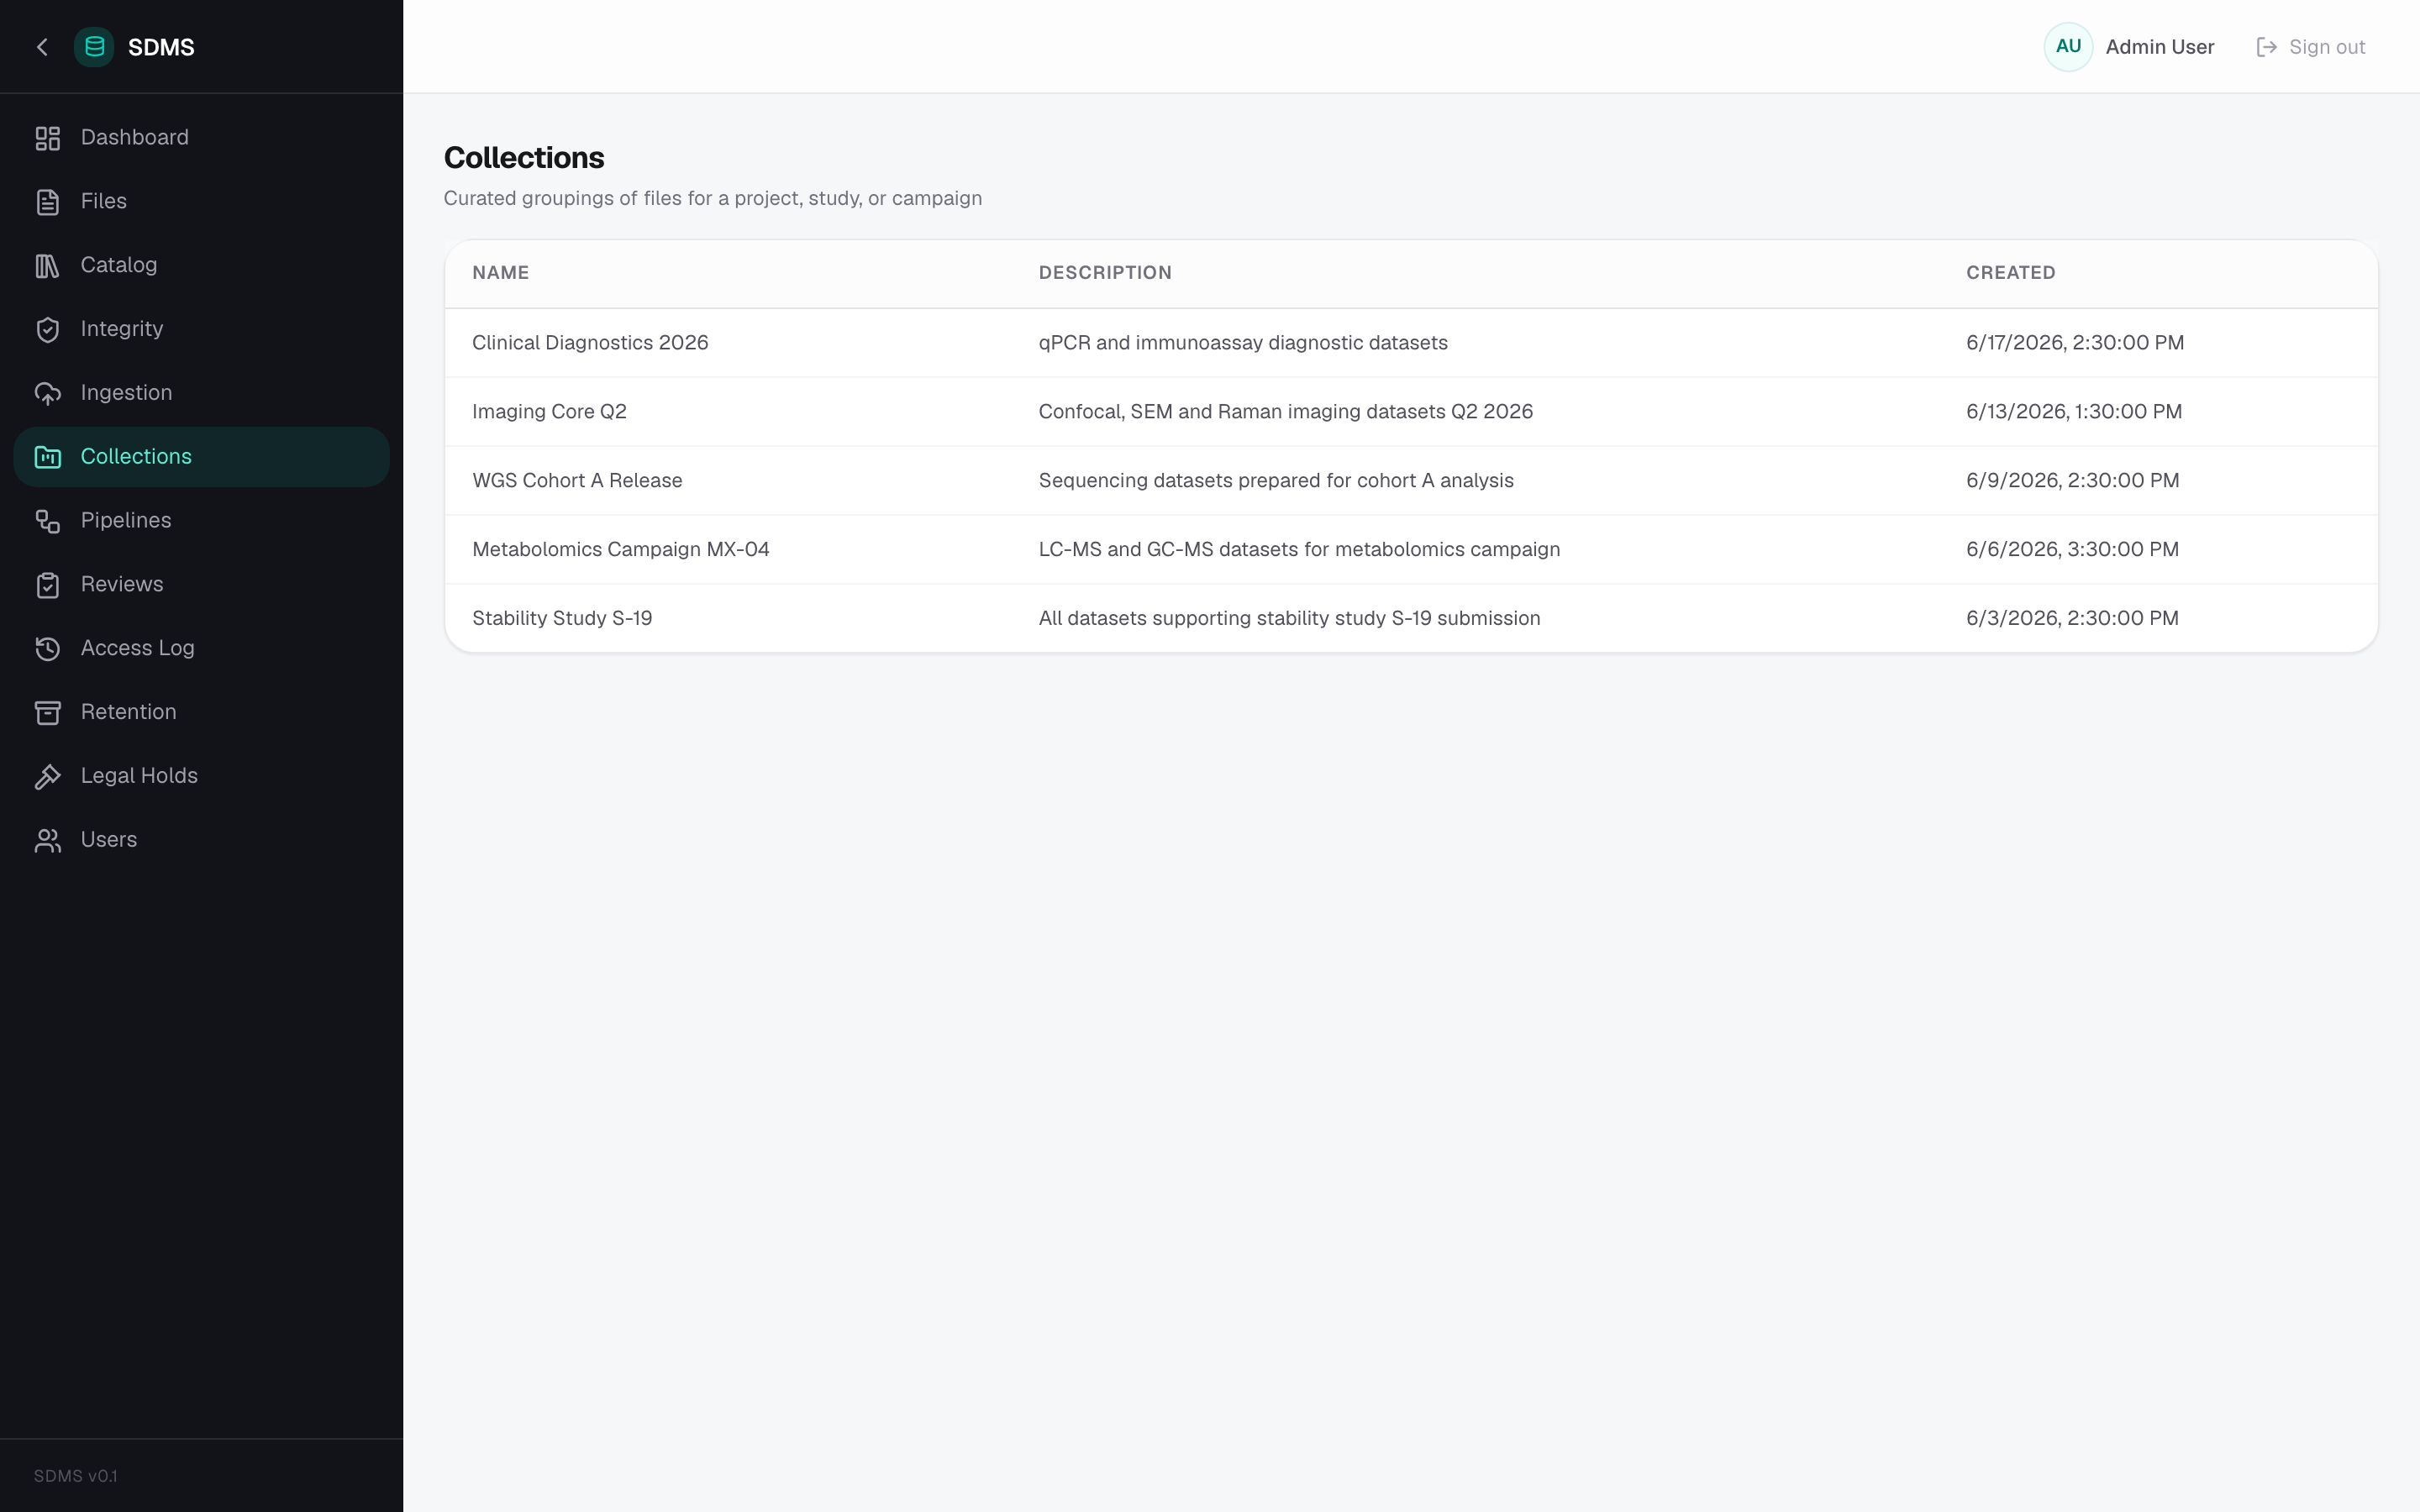
Task: Click the Reviews clipboard check icon
Action: click(x=48, y=585)
